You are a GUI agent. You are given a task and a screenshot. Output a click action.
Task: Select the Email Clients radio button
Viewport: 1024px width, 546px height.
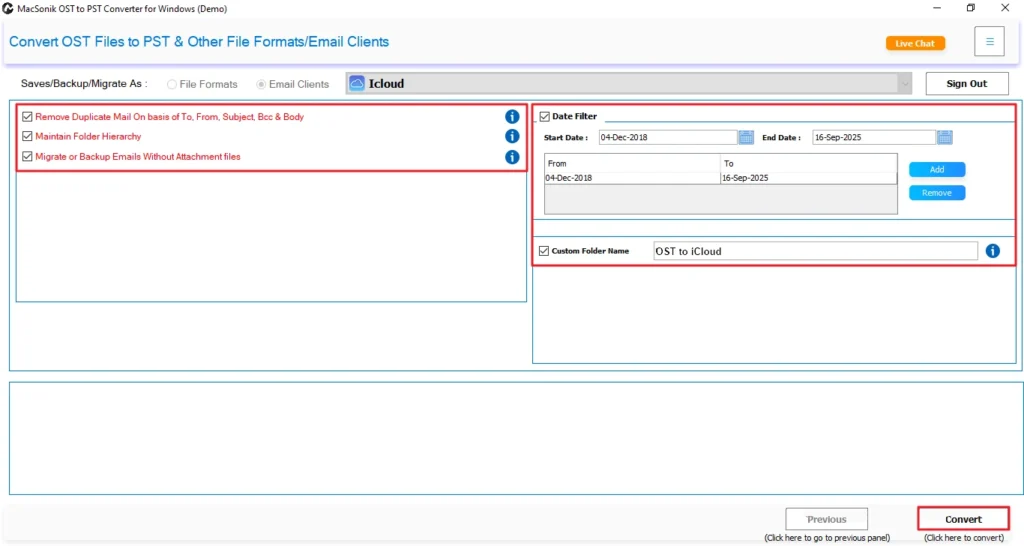click(262, 85)
